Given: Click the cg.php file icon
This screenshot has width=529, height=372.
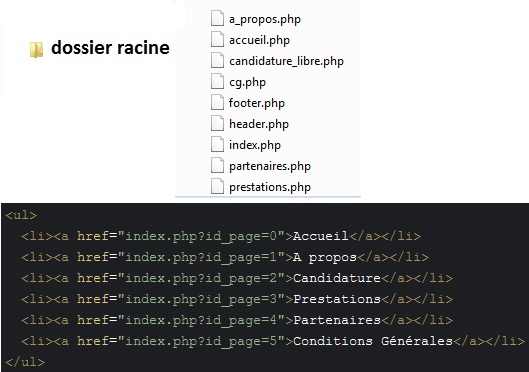Looking at the screenshot, I should 217,81.
